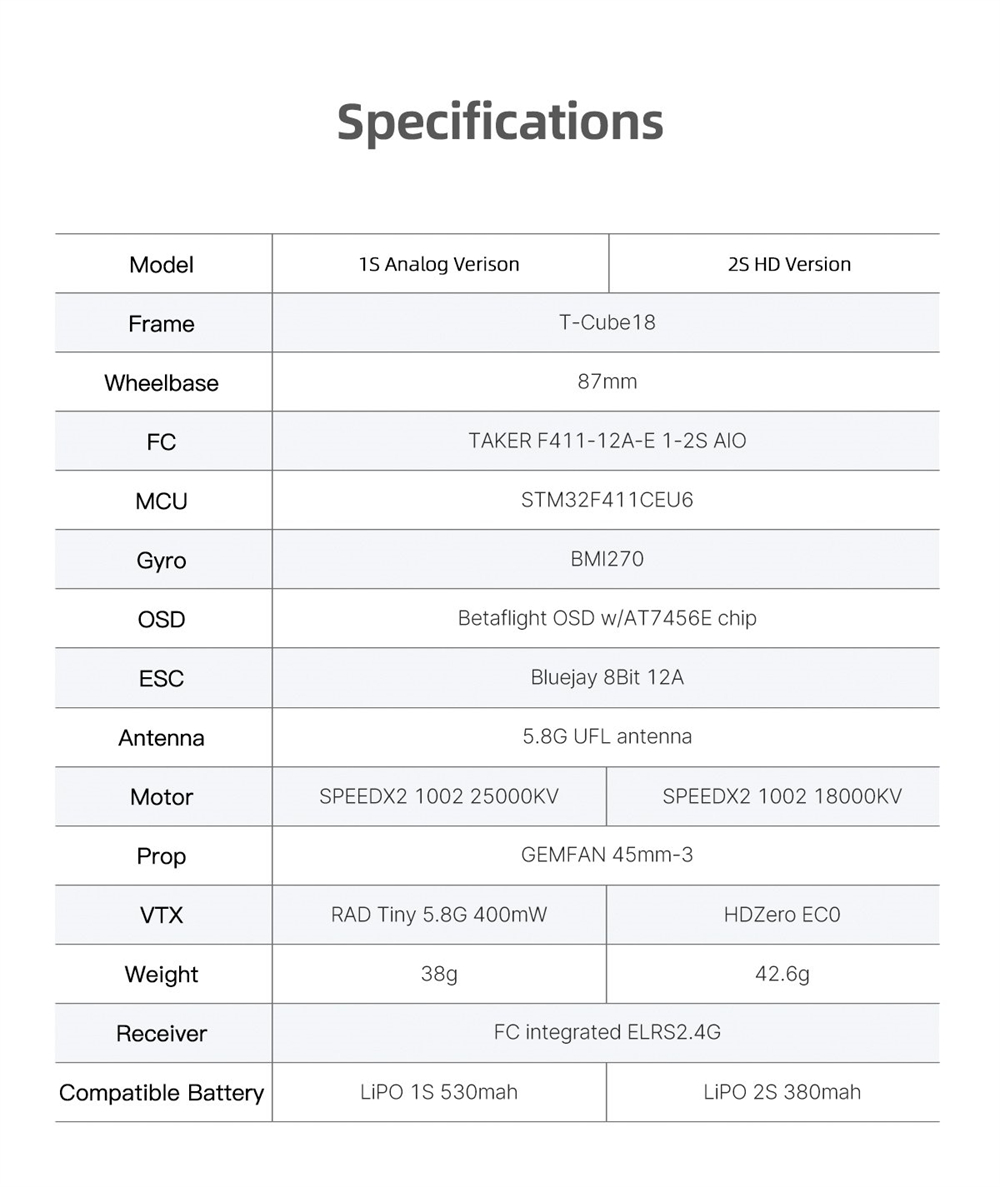Select the 2S HD Version column header
Image resolution: width=1000 pixels, height=1187 pixels.
coord(789,265)
